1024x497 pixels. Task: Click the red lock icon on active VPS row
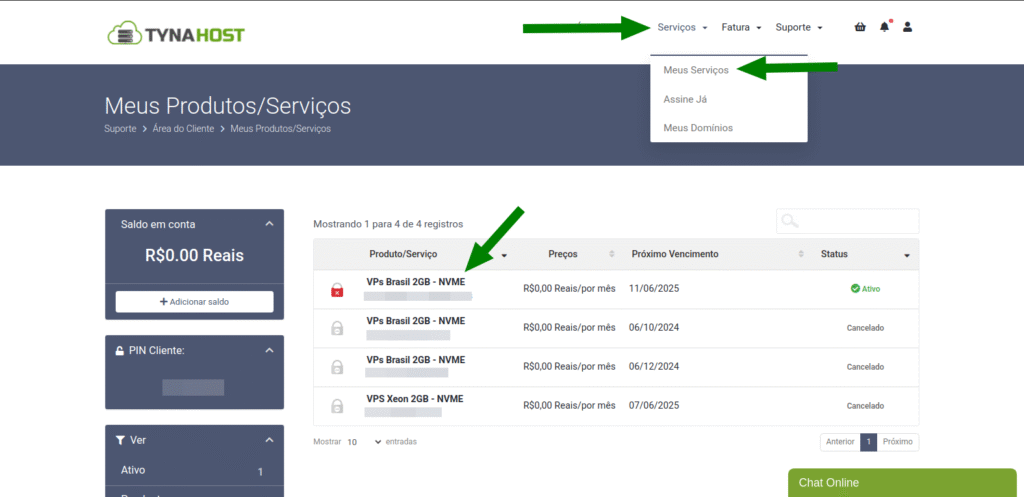[337, 290]
